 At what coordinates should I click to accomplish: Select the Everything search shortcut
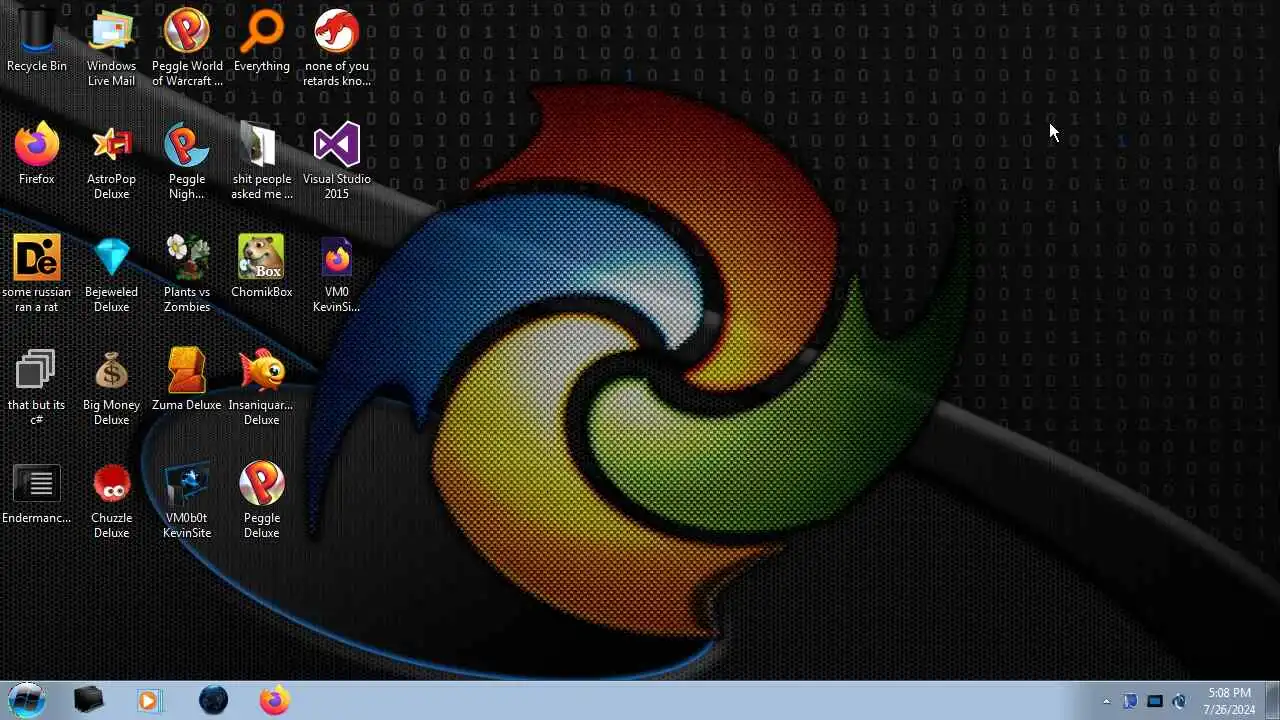(x=262, y=42)
